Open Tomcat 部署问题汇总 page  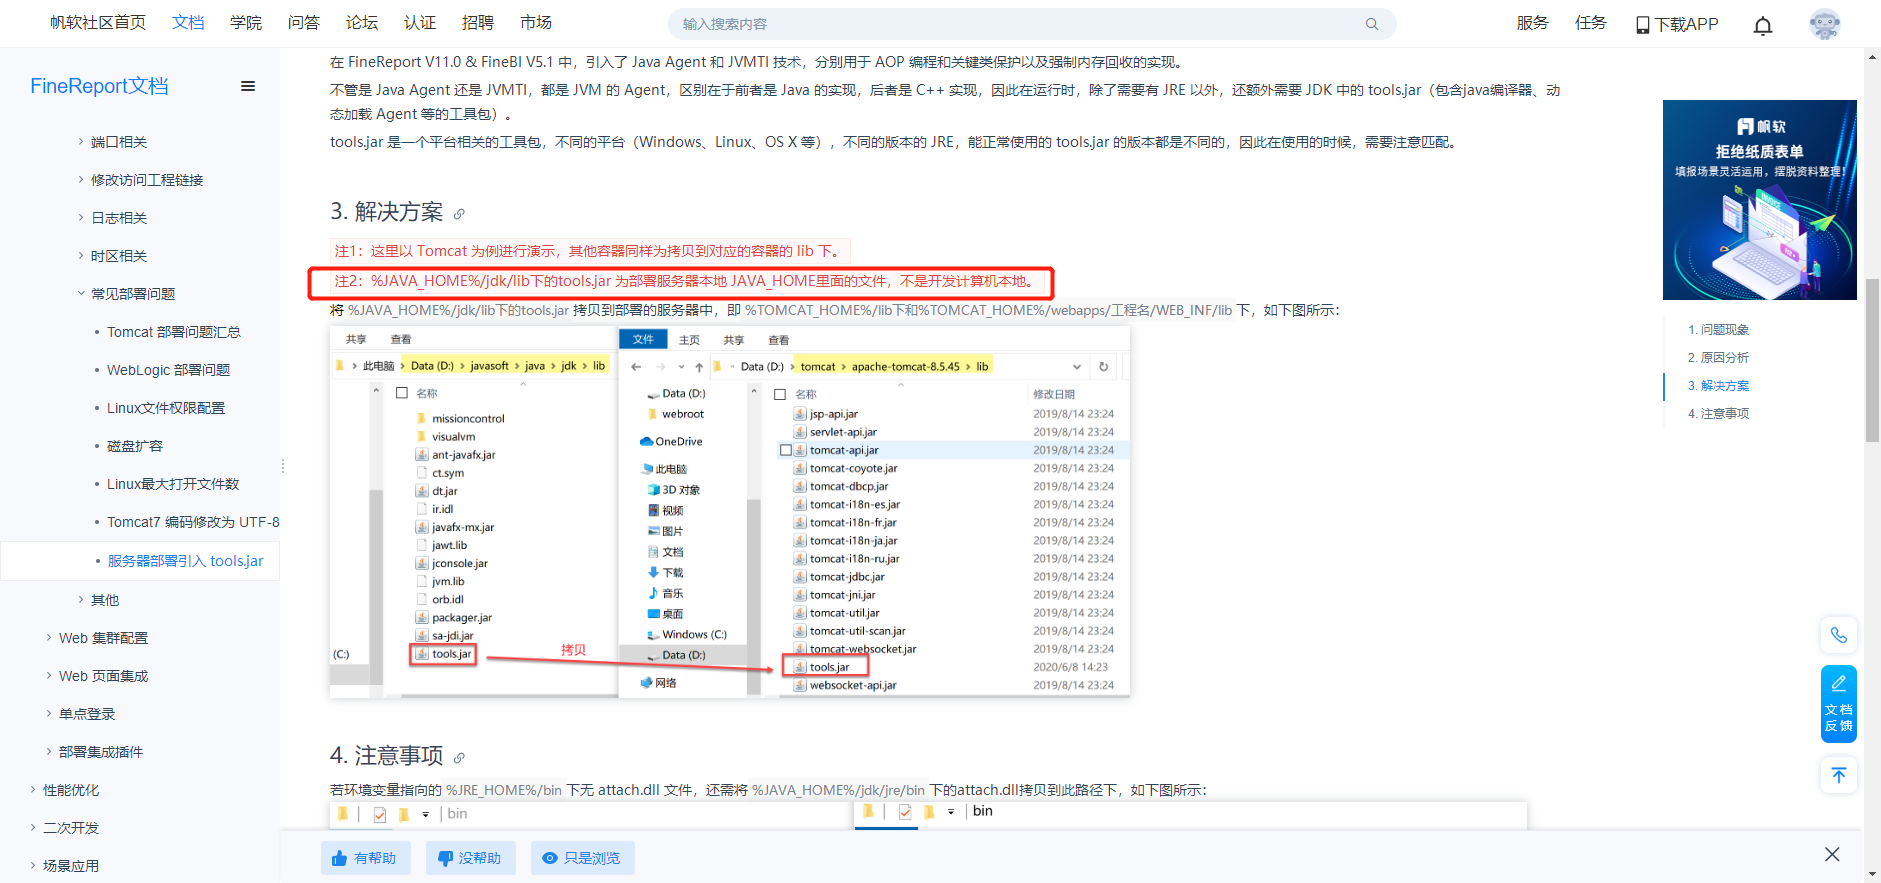[174, 332]
